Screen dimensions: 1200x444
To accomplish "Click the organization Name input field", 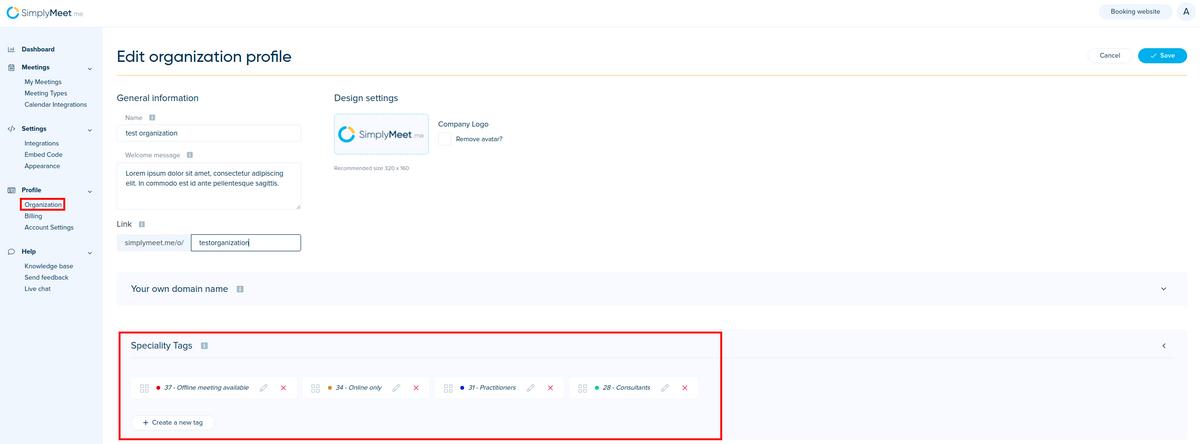I will point(210,133).
